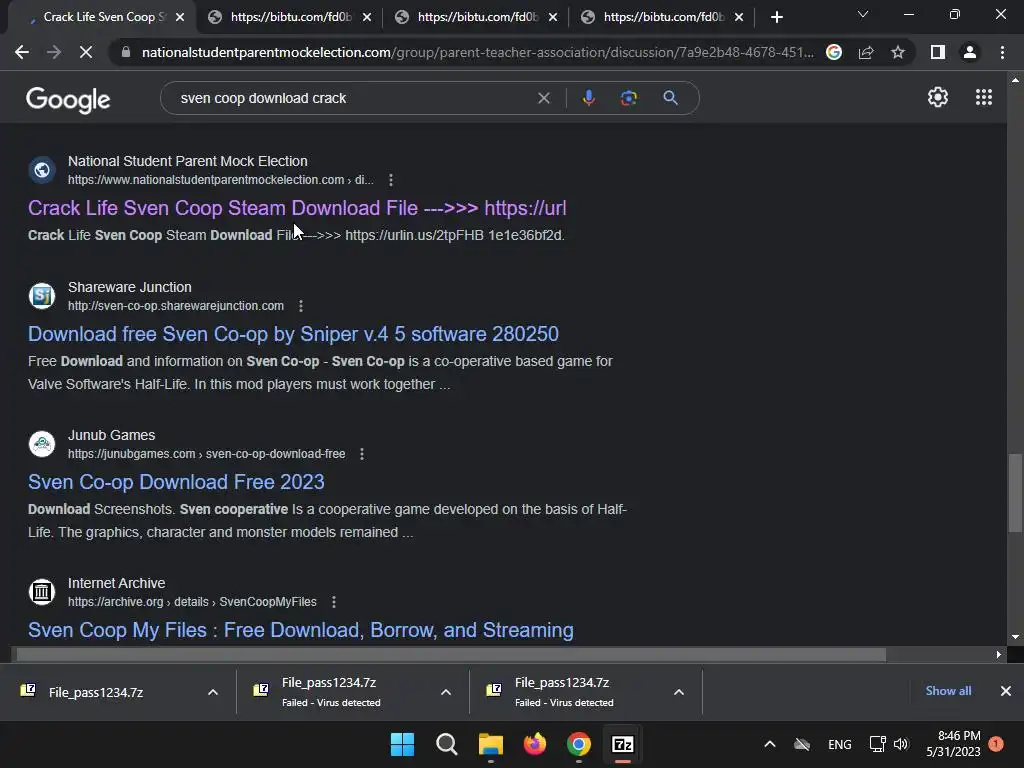Click the Junub Games site favicon

tap(42, 444)
